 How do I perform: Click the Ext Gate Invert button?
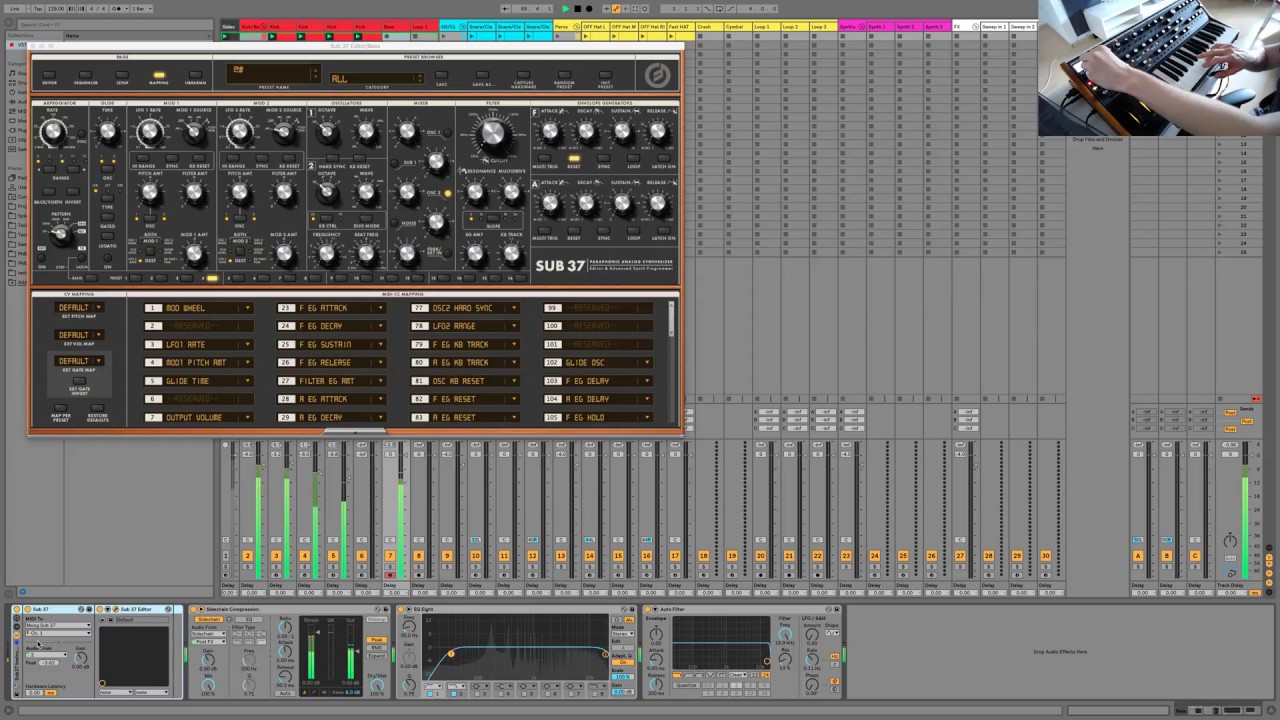[79, 381]
